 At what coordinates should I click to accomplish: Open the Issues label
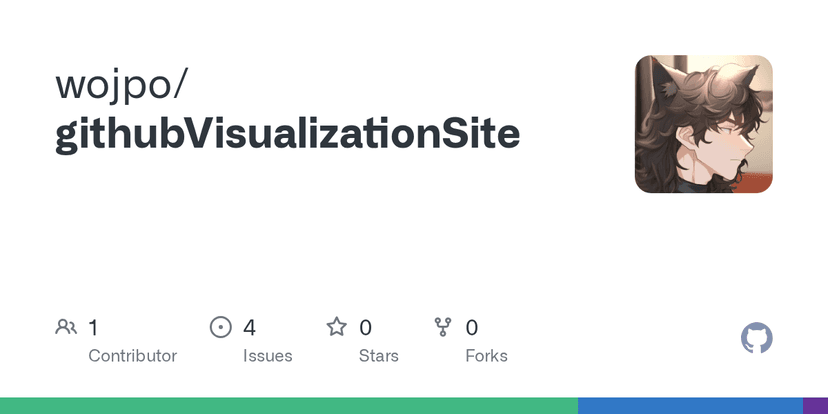(267, 356)
